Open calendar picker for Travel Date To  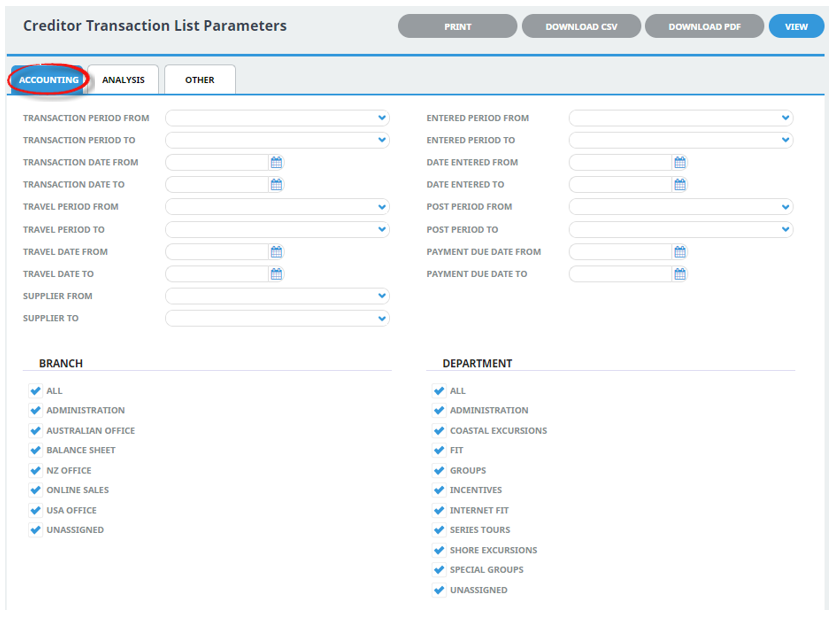[x=276, y=274]
